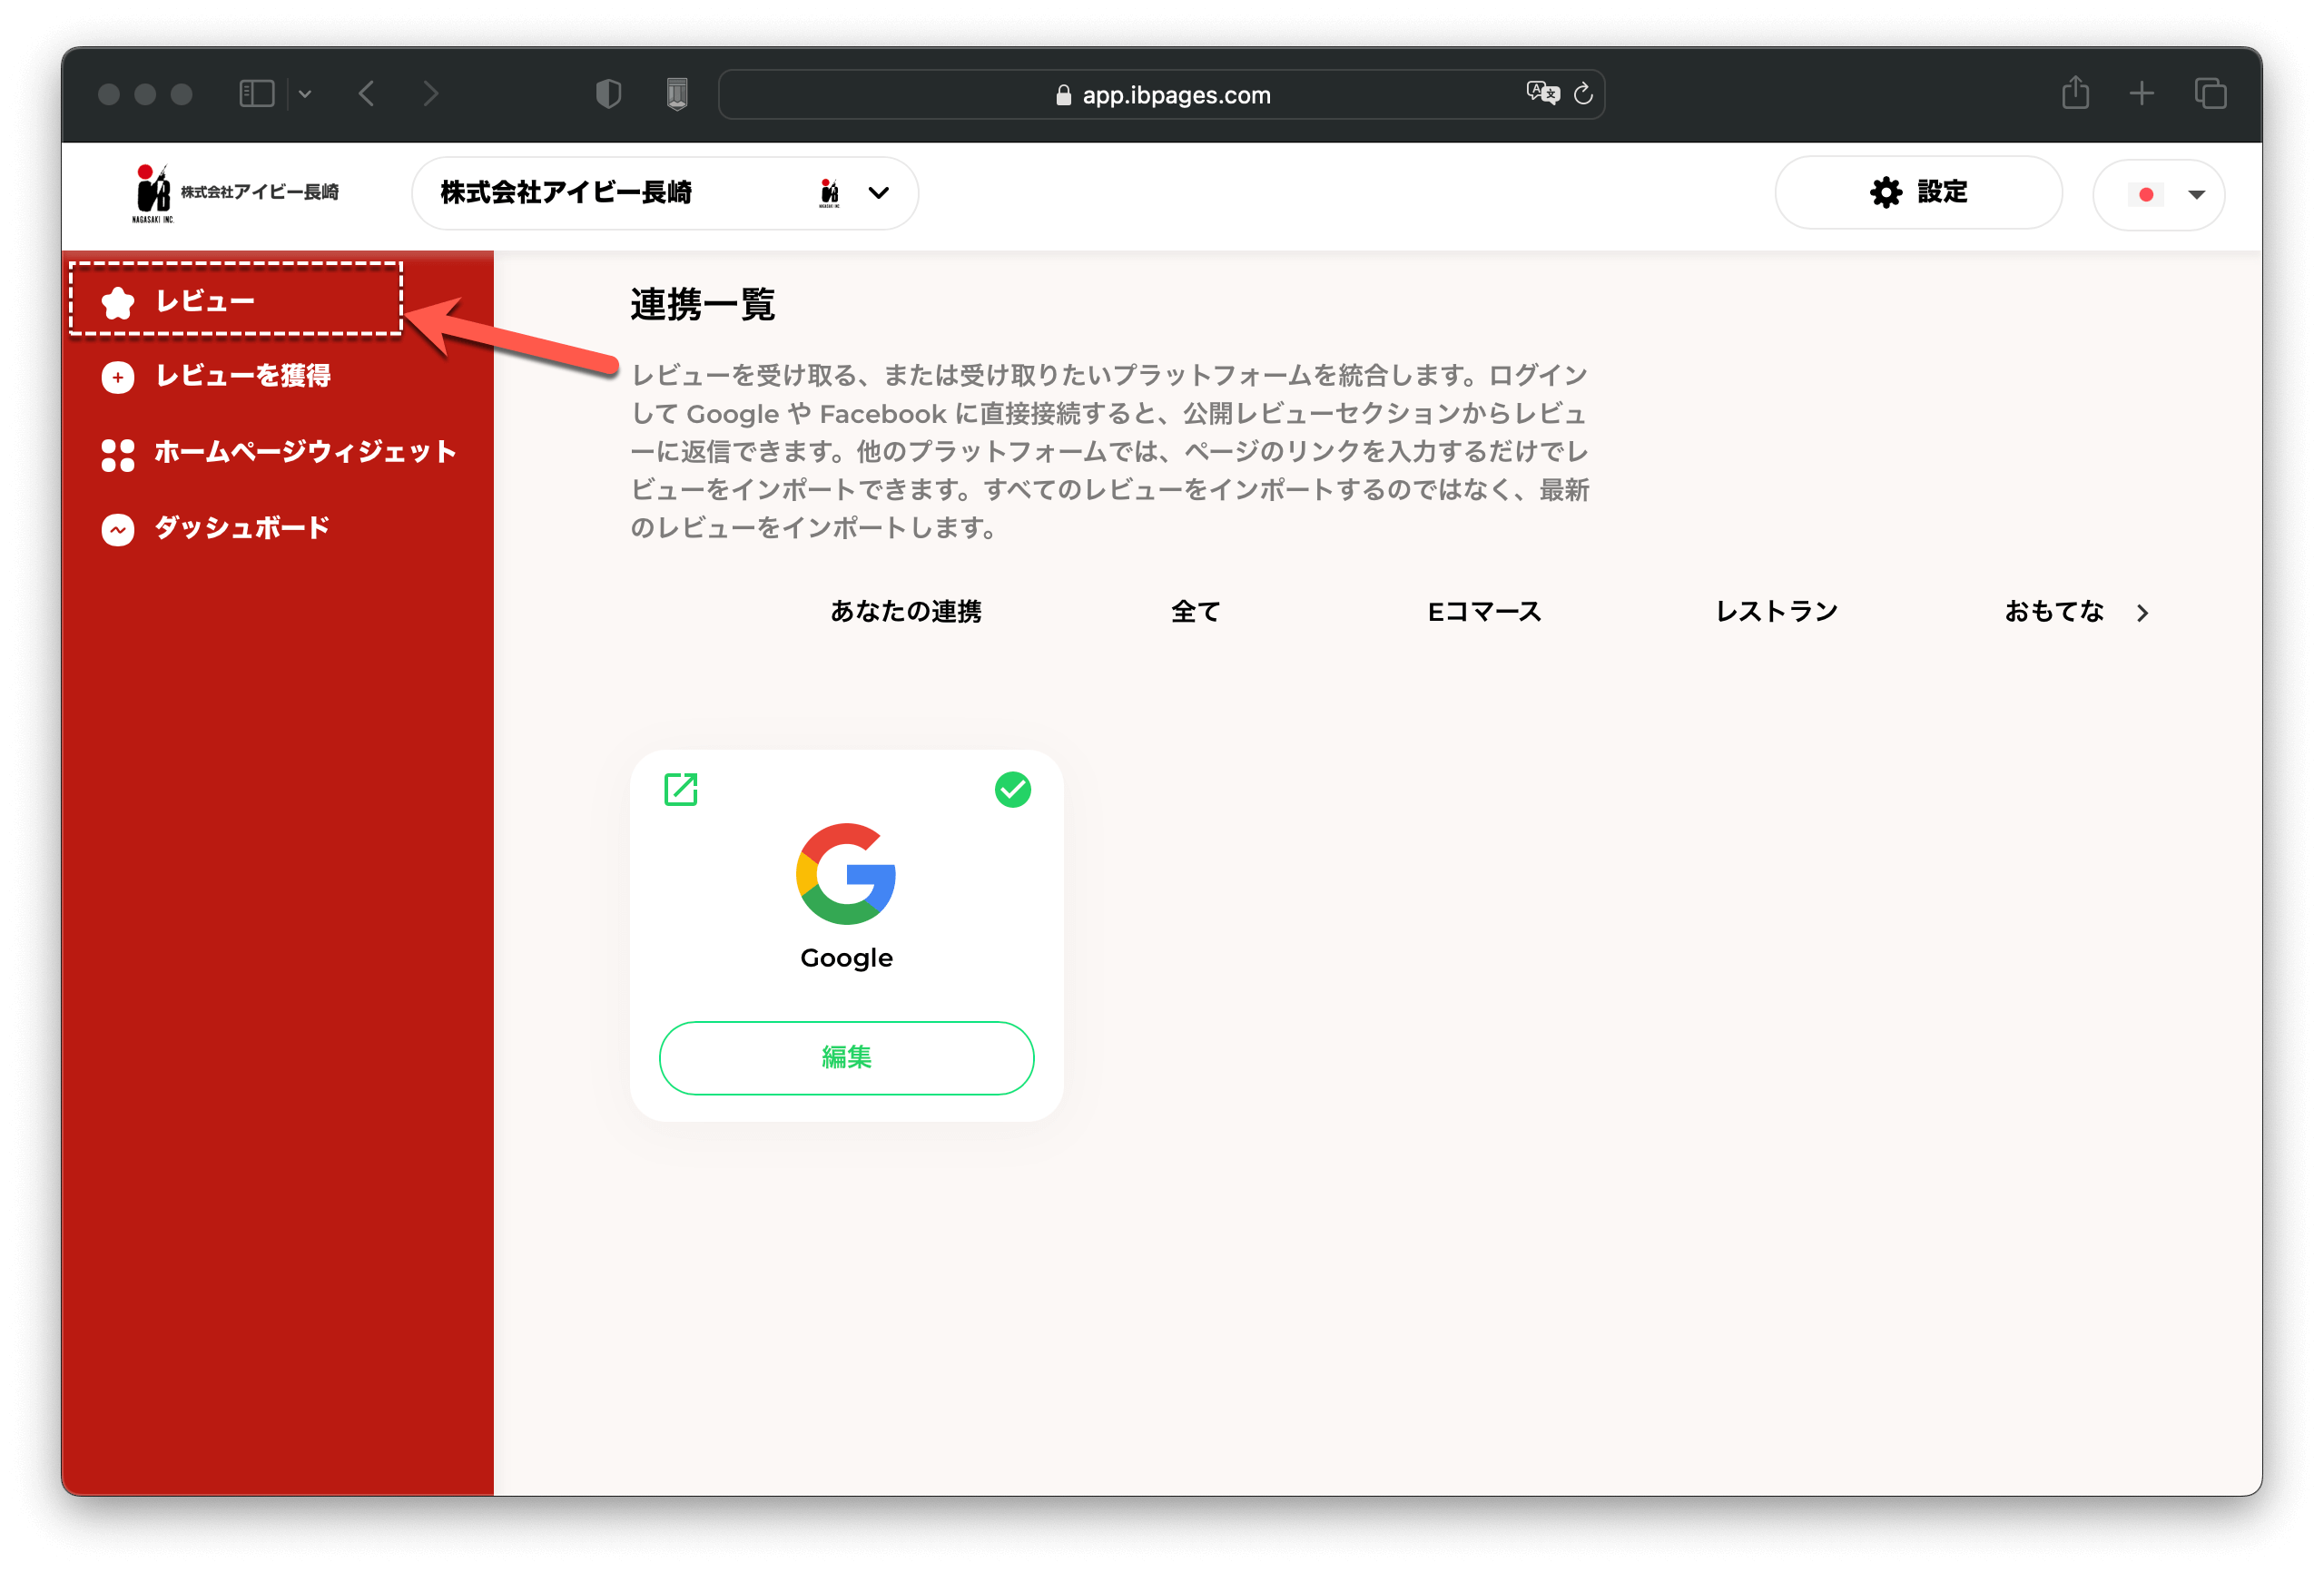Open the レビュー sidebar item

(236, 300)
